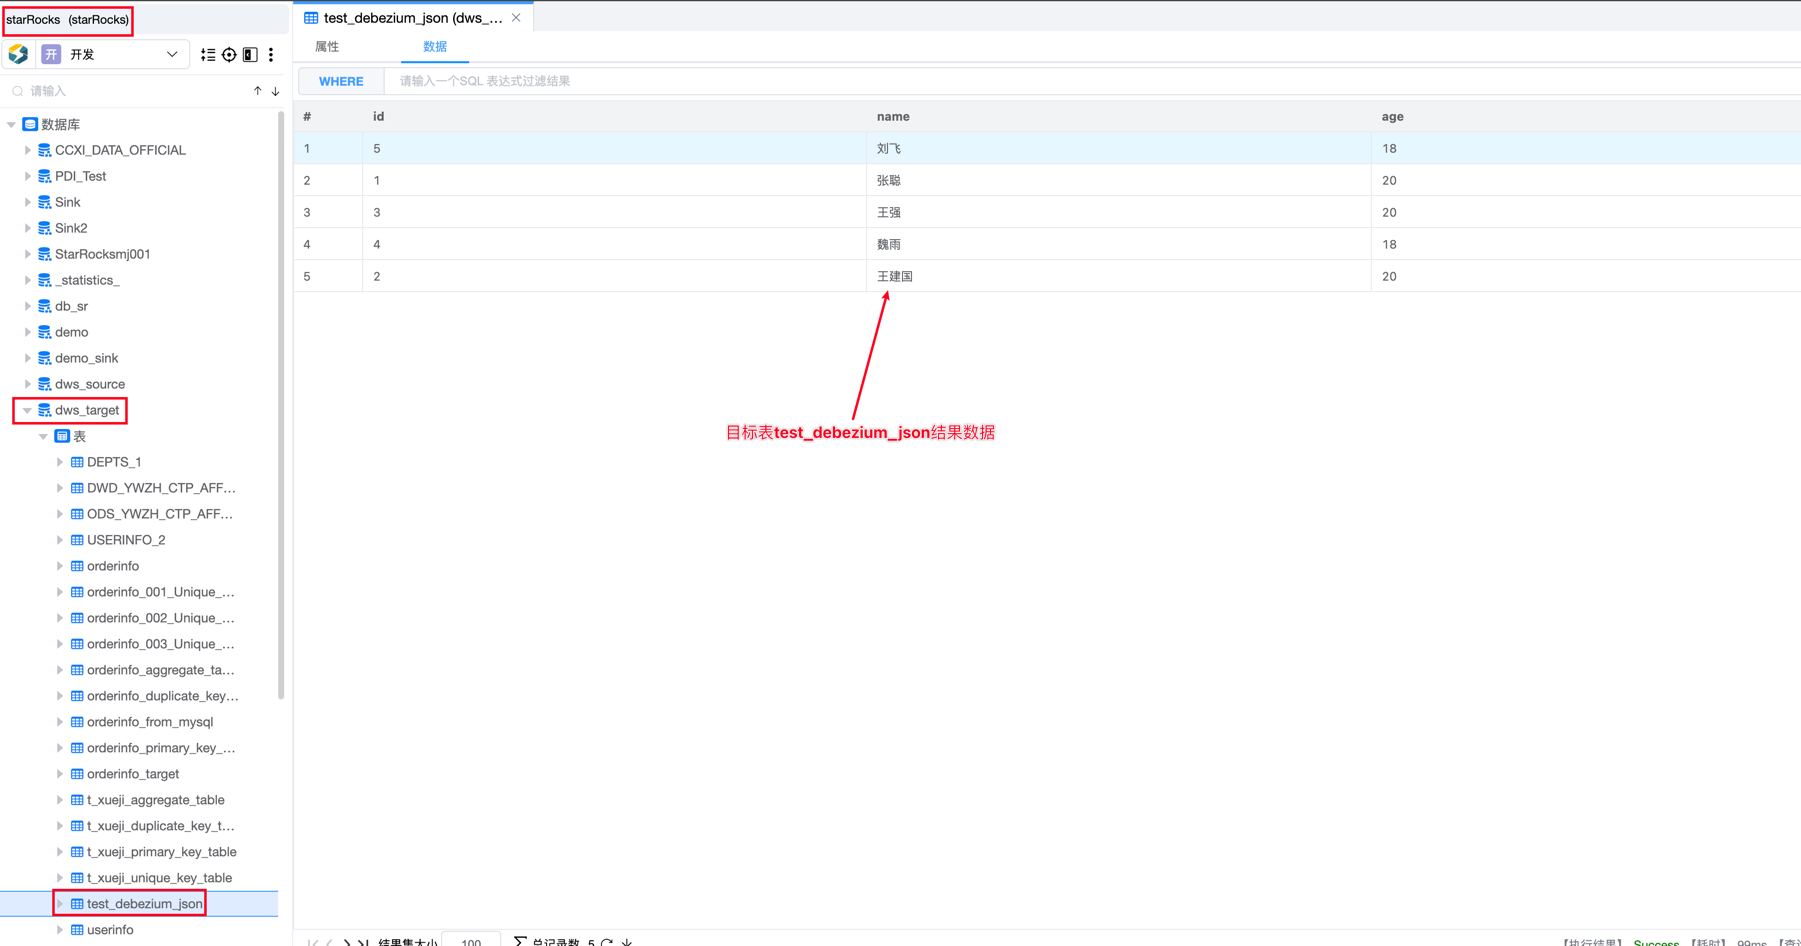The width and height of the screenshot is (1801, 946).
Task: Click the download results icon in status bar
Action: [x=628, y=941]
